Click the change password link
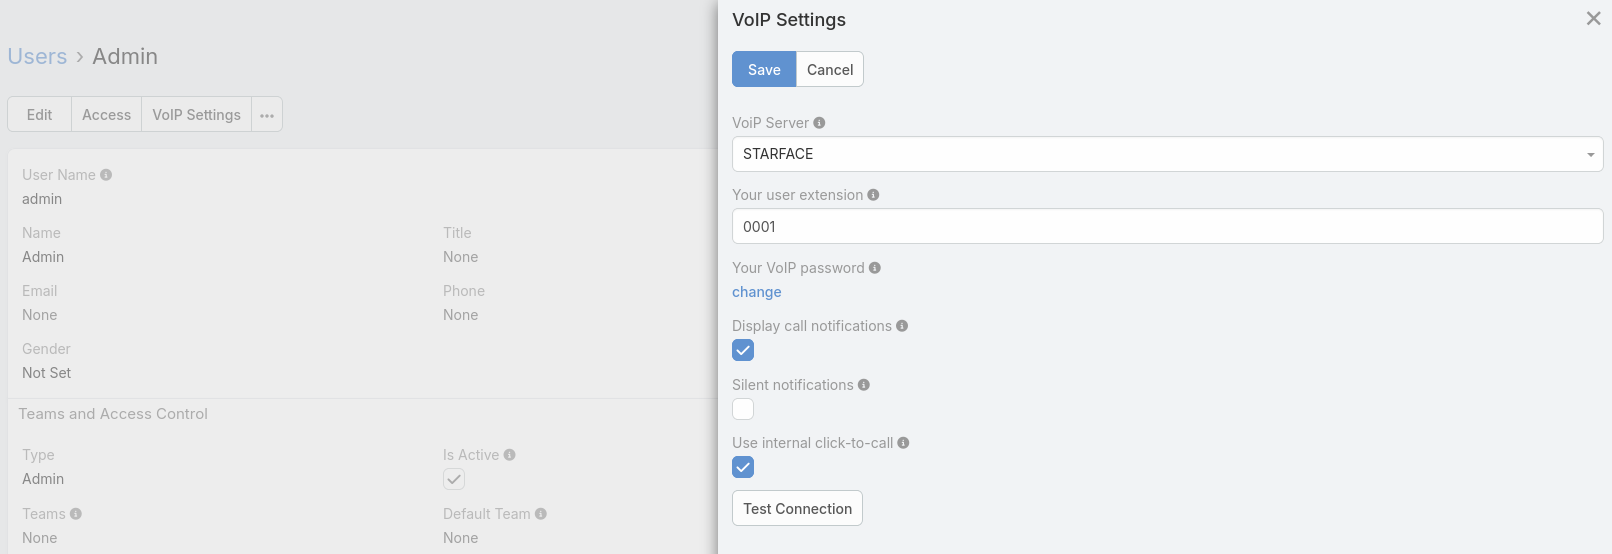Viewport: 1612px width, 554px height. 757,292
